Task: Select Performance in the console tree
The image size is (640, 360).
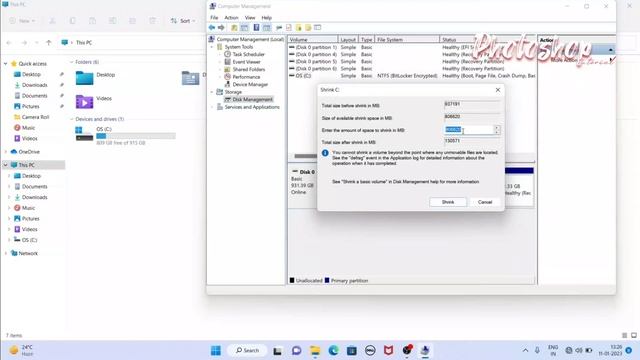Action: pyautogui.click(x=246, y=77)
